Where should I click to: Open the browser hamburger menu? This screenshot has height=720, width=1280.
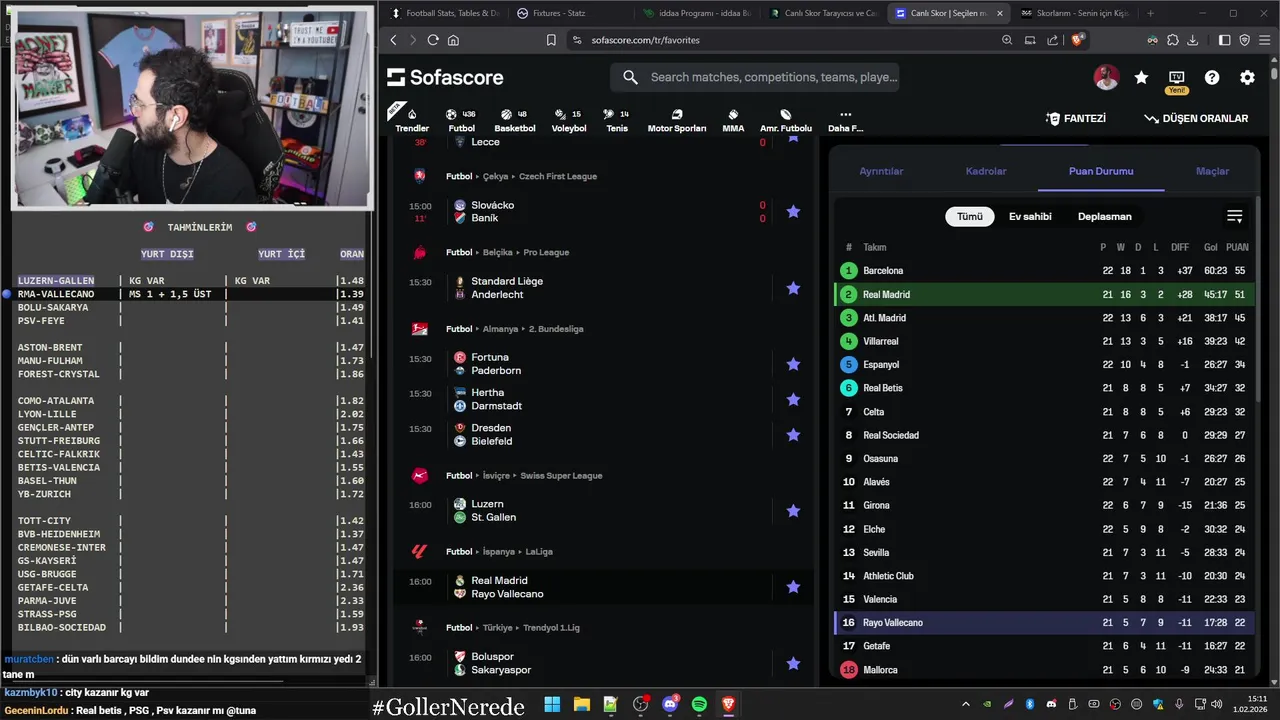1264,40
